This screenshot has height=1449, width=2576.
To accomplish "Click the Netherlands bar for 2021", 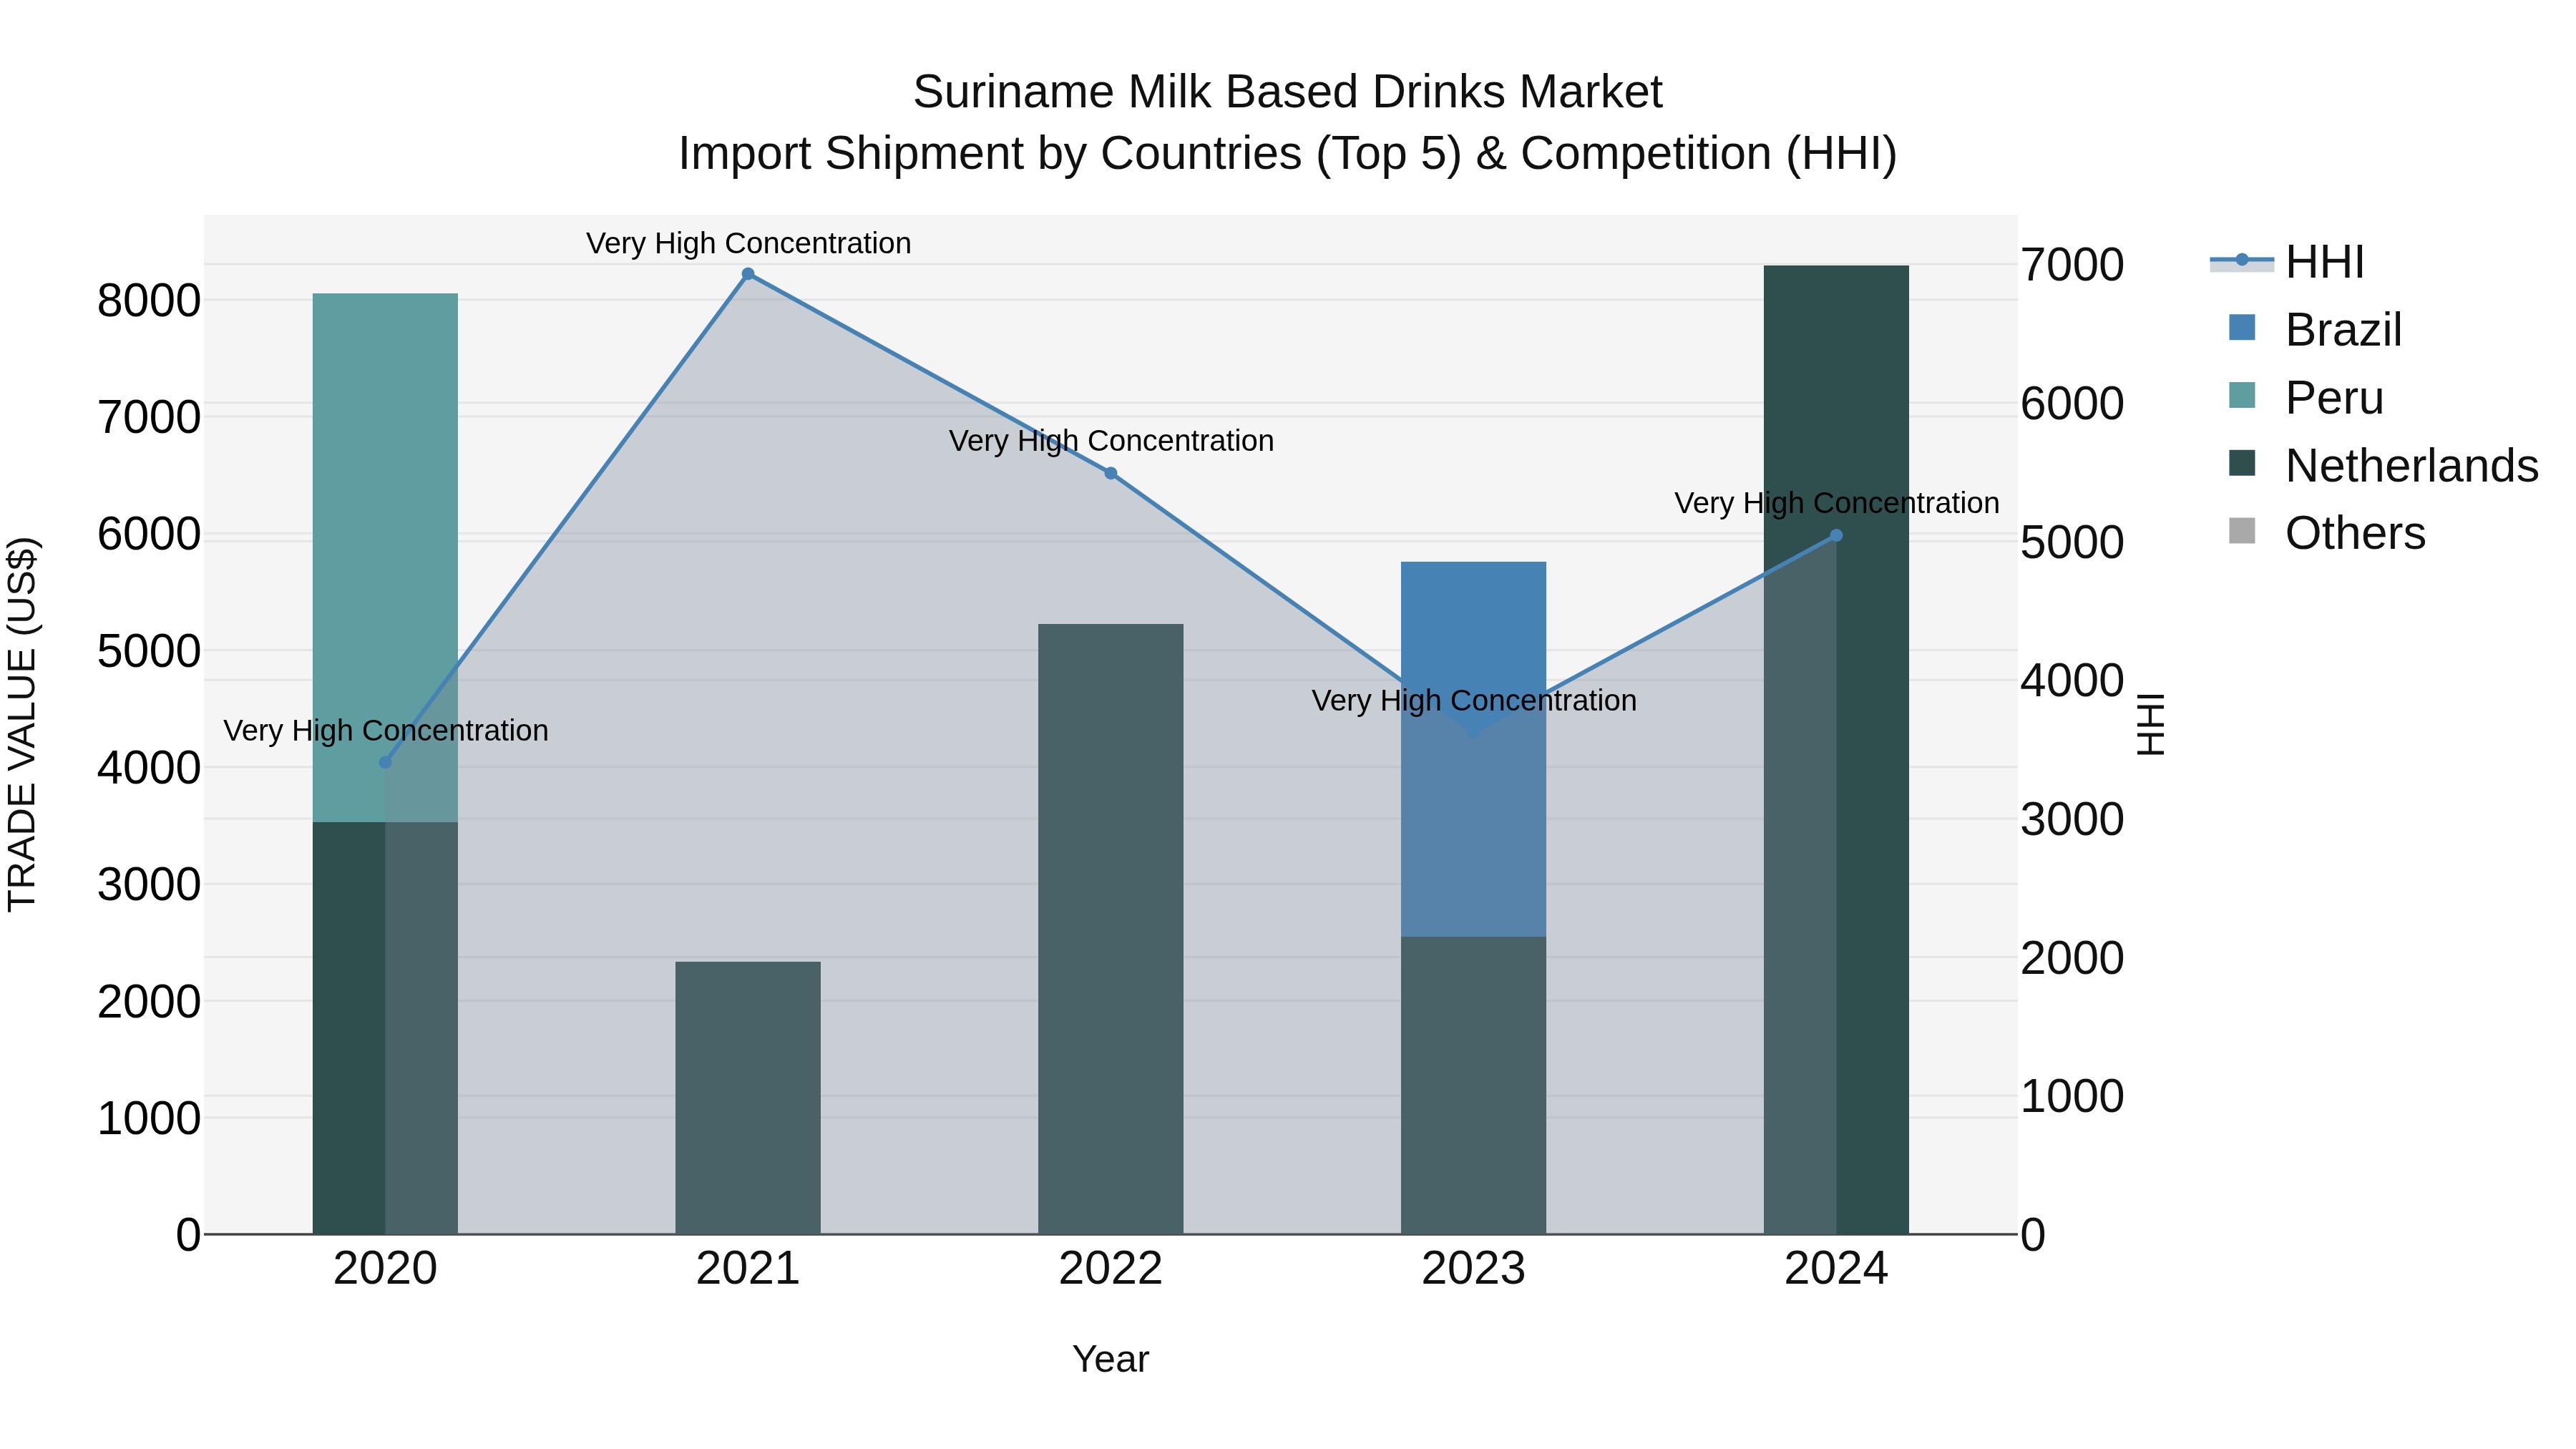I will pos(748,1098).
